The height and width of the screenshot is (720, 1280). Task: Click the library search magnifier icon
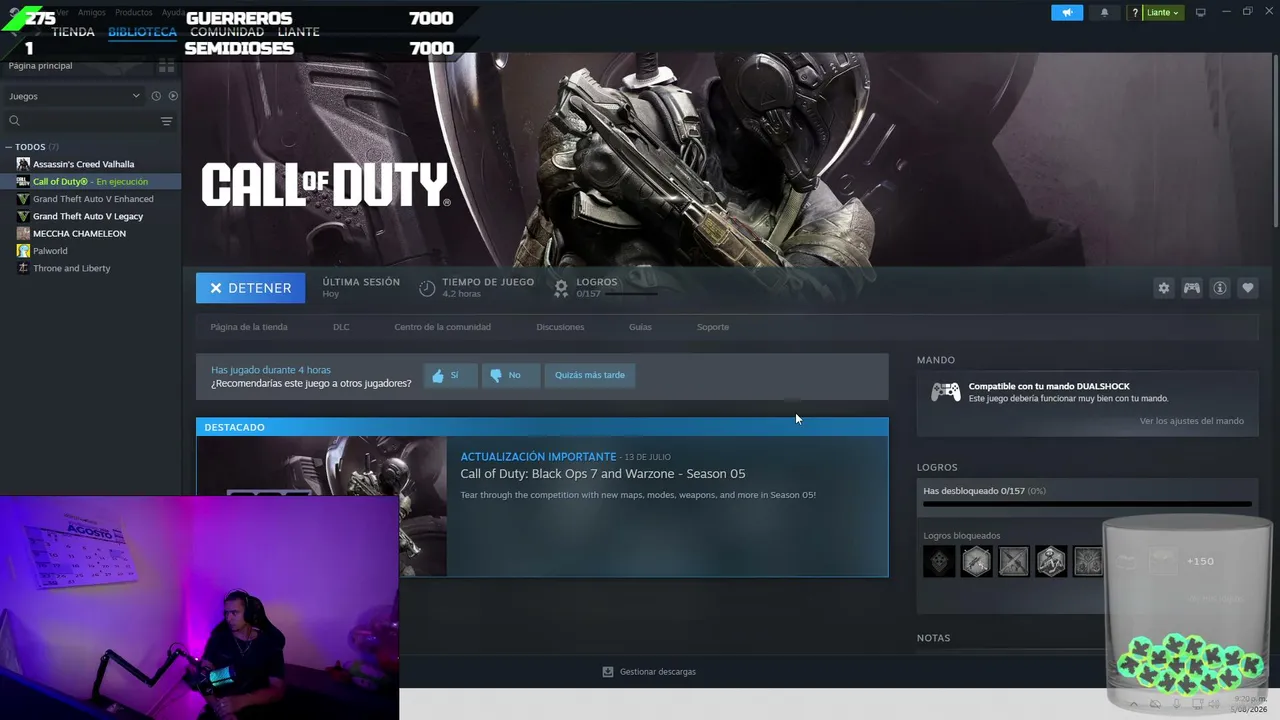pyautogui.click(x=14, y=121)
